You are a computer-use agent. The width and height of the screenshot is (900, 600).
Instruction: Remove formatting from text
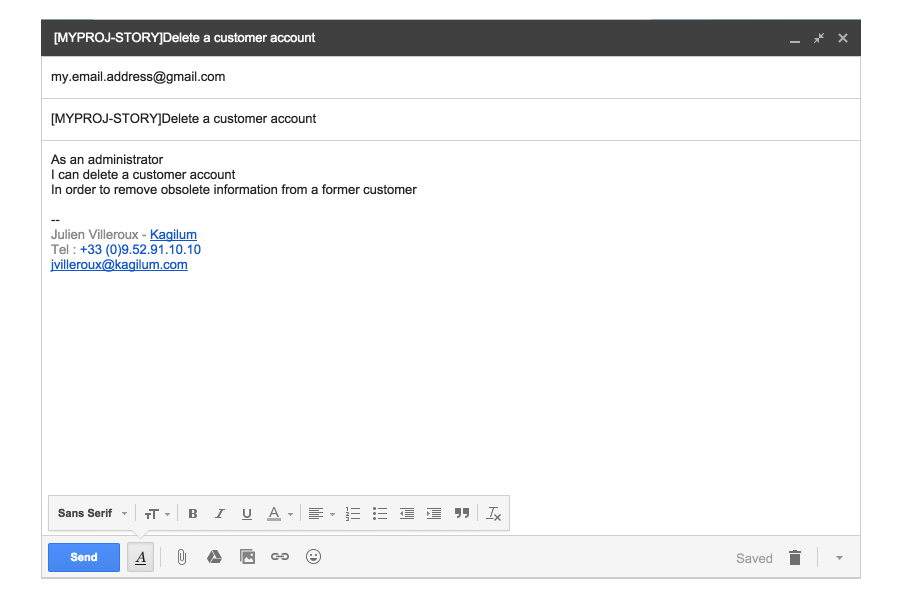click(x=494, y=513)
